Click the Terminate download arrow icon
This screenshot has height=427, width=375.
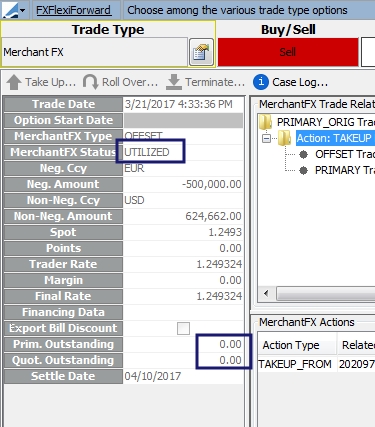click(x=174, y=82)
